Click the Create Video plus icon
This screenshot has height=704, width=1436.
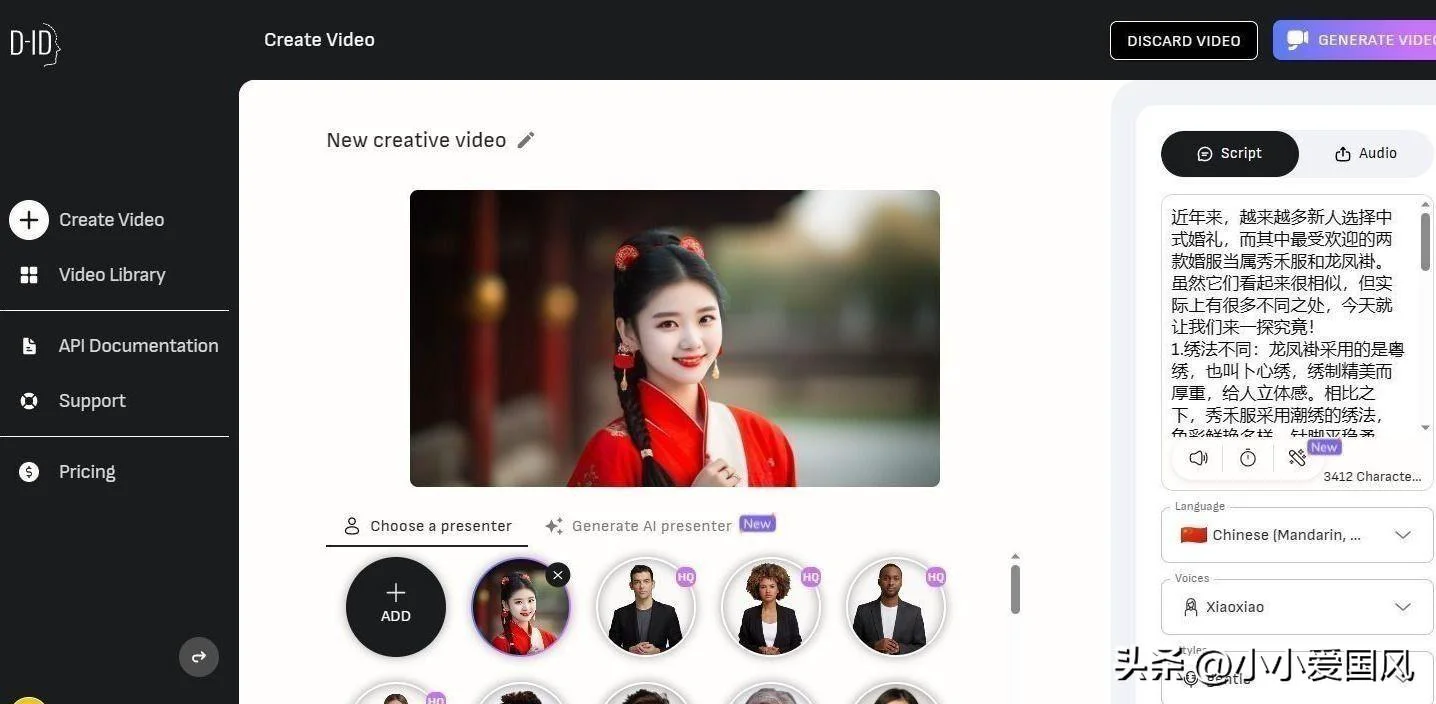point(29,220)
